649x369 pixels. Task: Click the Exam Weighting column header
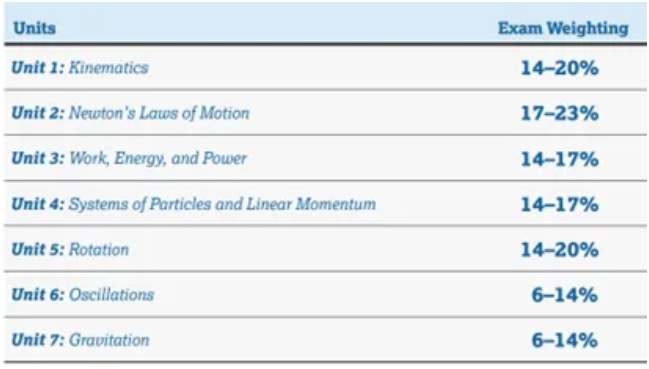point(563,28)
